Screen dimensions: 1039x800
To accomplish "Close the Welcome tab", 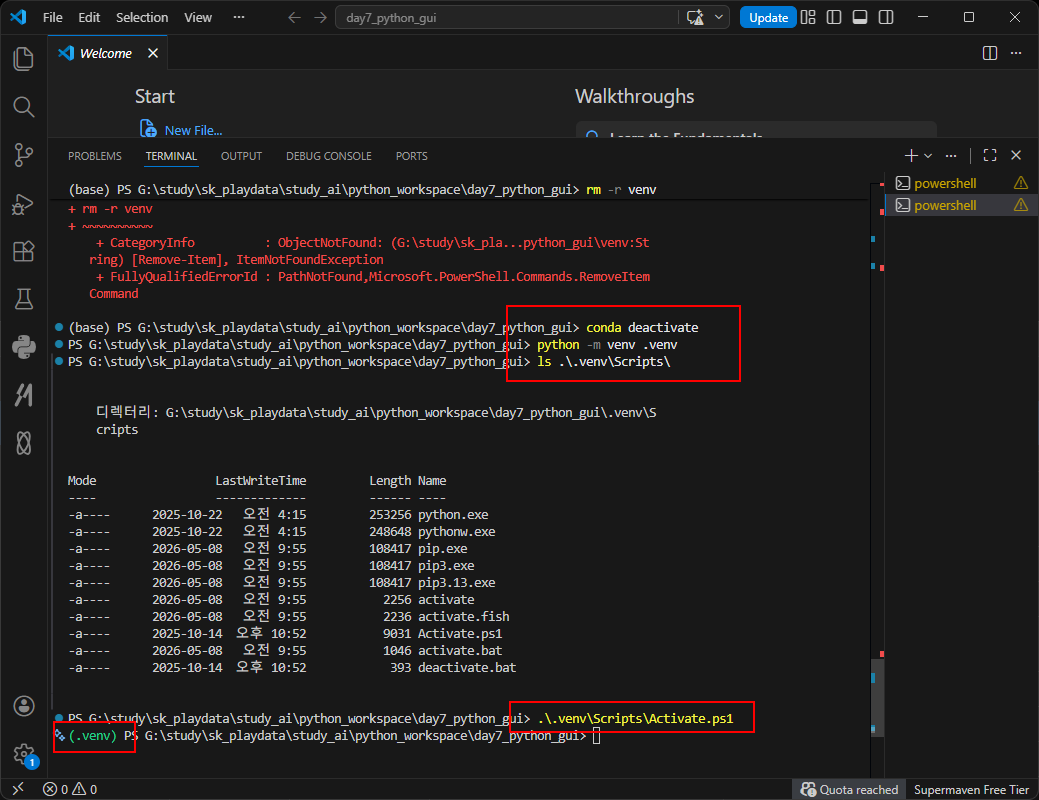I will click(153, 53).
